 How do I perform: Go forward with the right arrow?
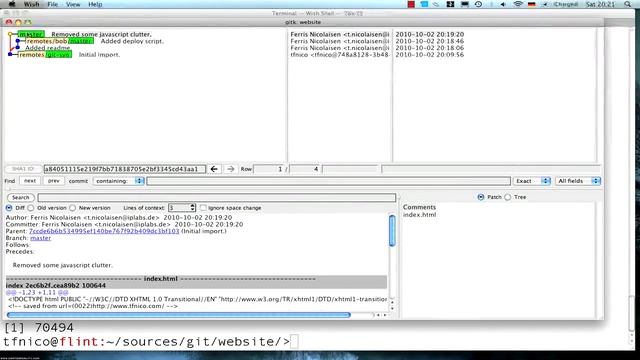coord(231,169)
